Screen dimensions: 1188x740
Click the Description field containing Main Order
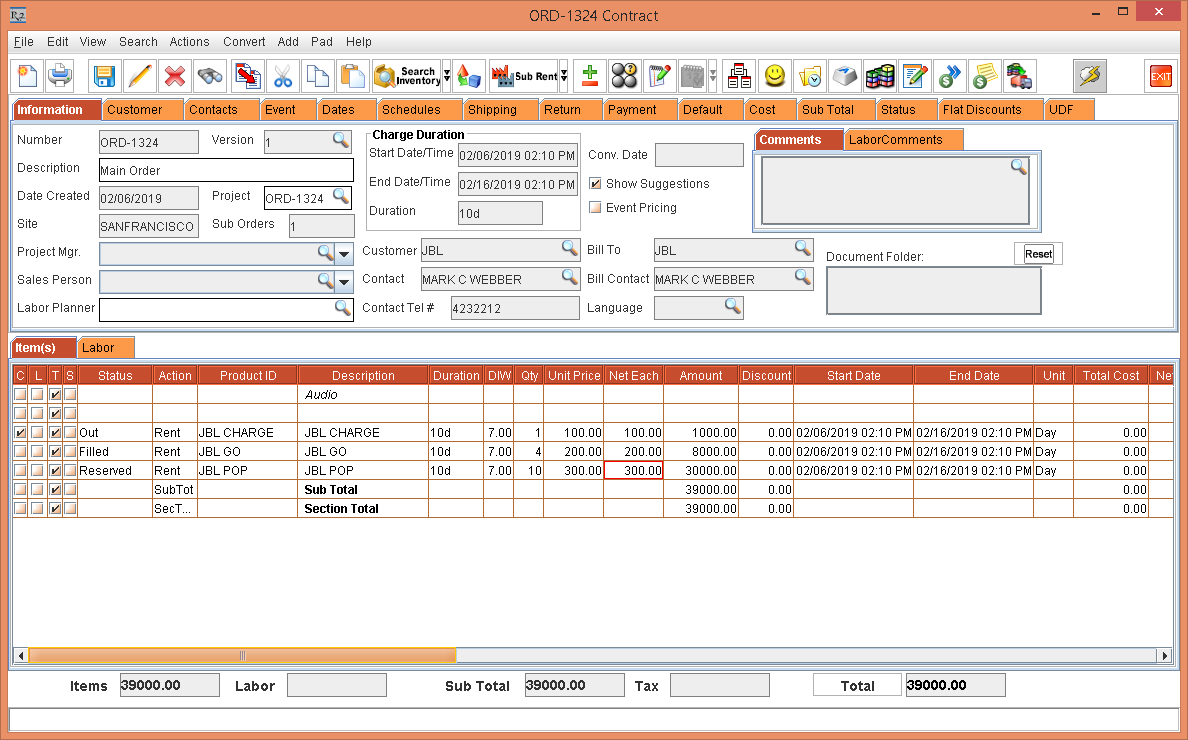[x=226, y=170]
